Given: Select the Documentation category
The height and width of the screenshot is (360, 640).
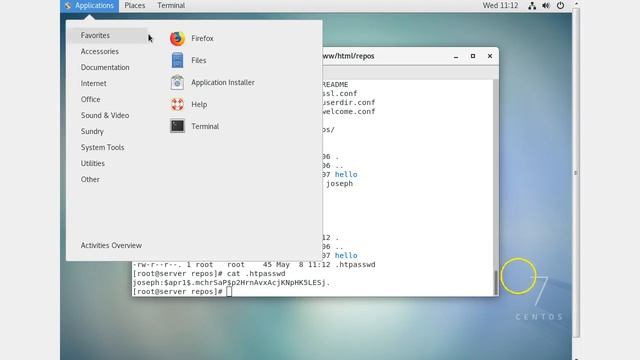Looking at the screenshot, I should coord(105,67).
